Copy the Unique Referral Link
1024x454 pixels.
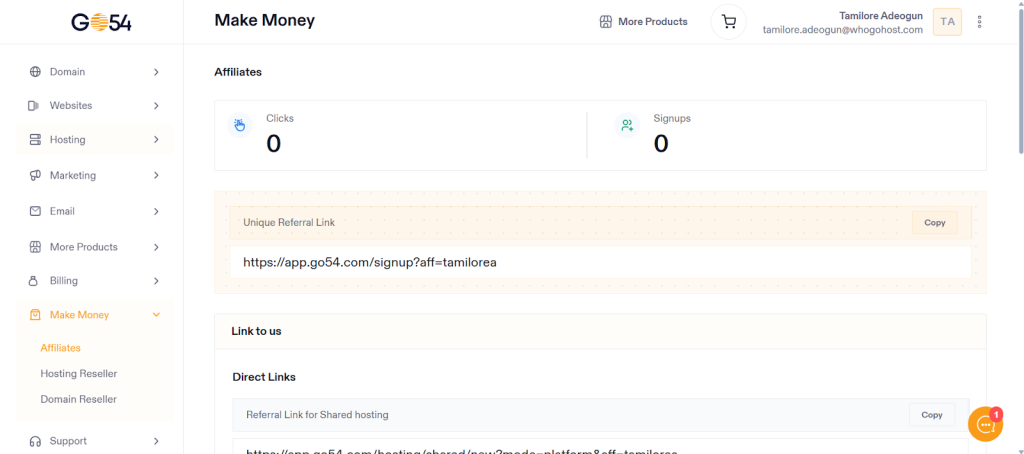tap(934, 223)
